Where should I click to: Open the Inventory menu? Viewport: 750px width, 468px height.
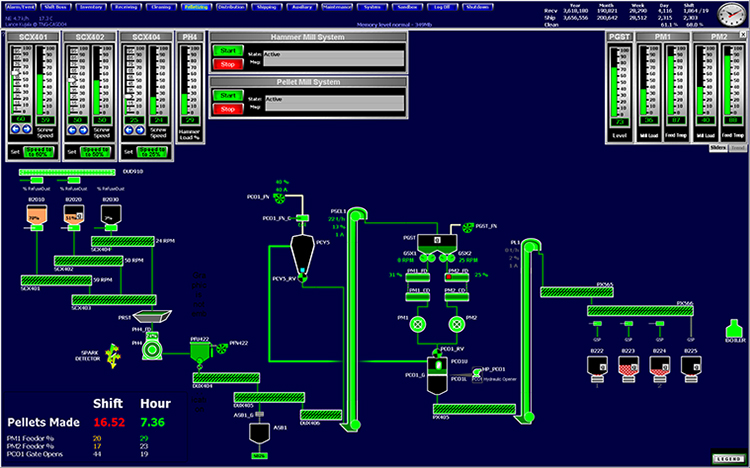click(91, 7)
